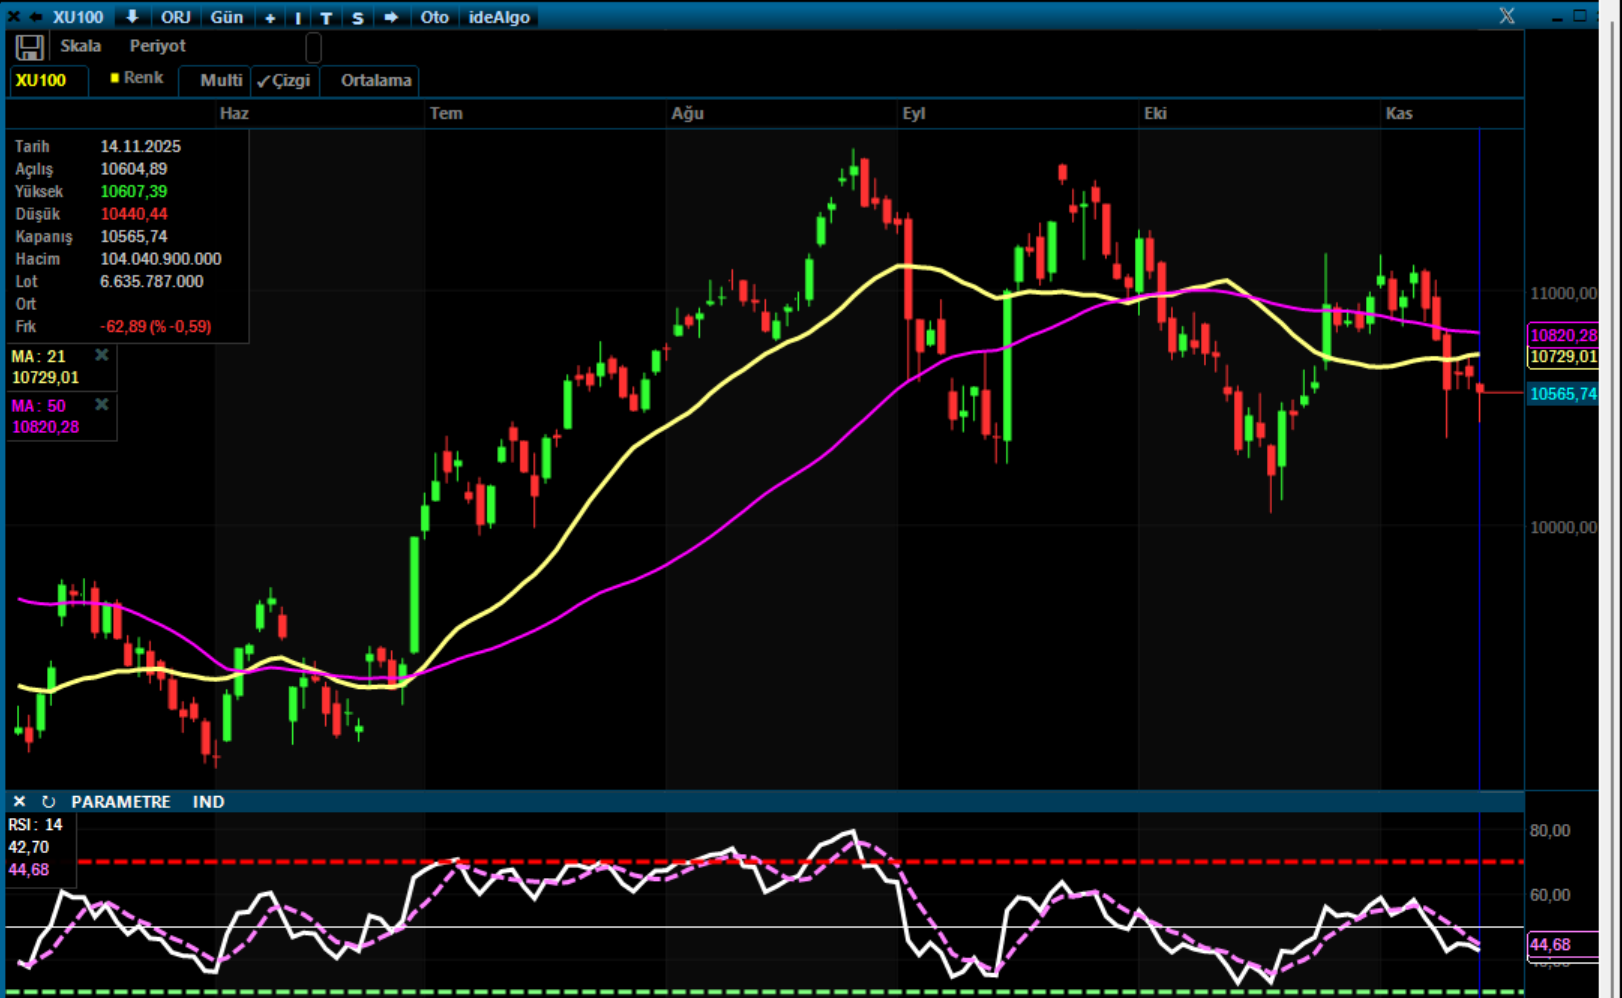Viewport: 1622px width, 998px height.
Task: Toggle the Çizgi checkmark option
Action: click(x=284, y=81)
